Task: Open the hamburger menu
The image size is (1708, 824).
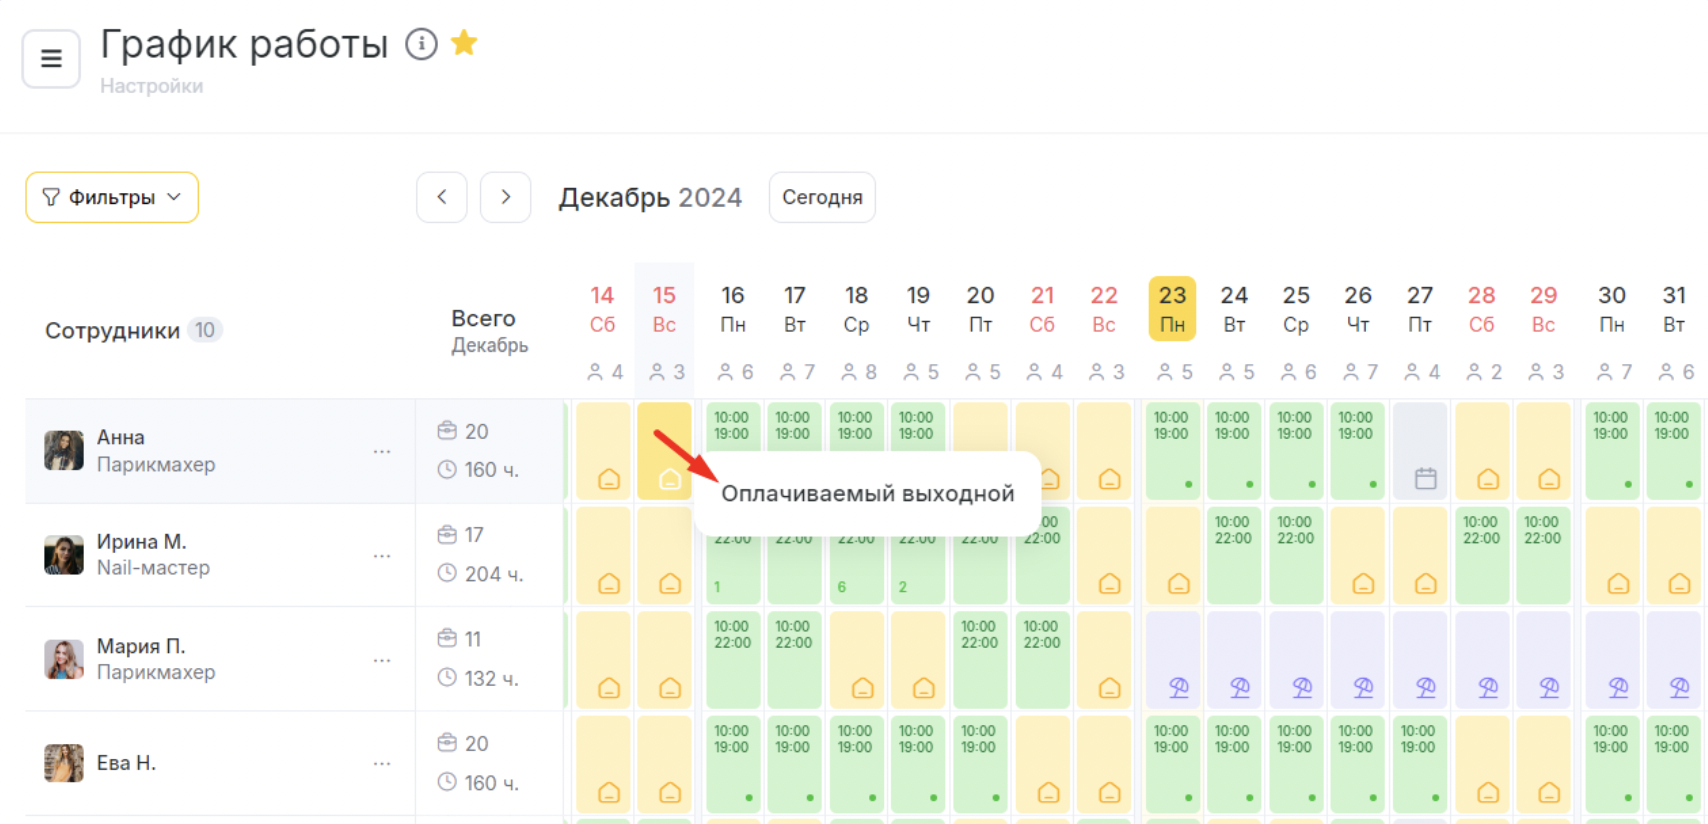Action: (x=51, y=58)
